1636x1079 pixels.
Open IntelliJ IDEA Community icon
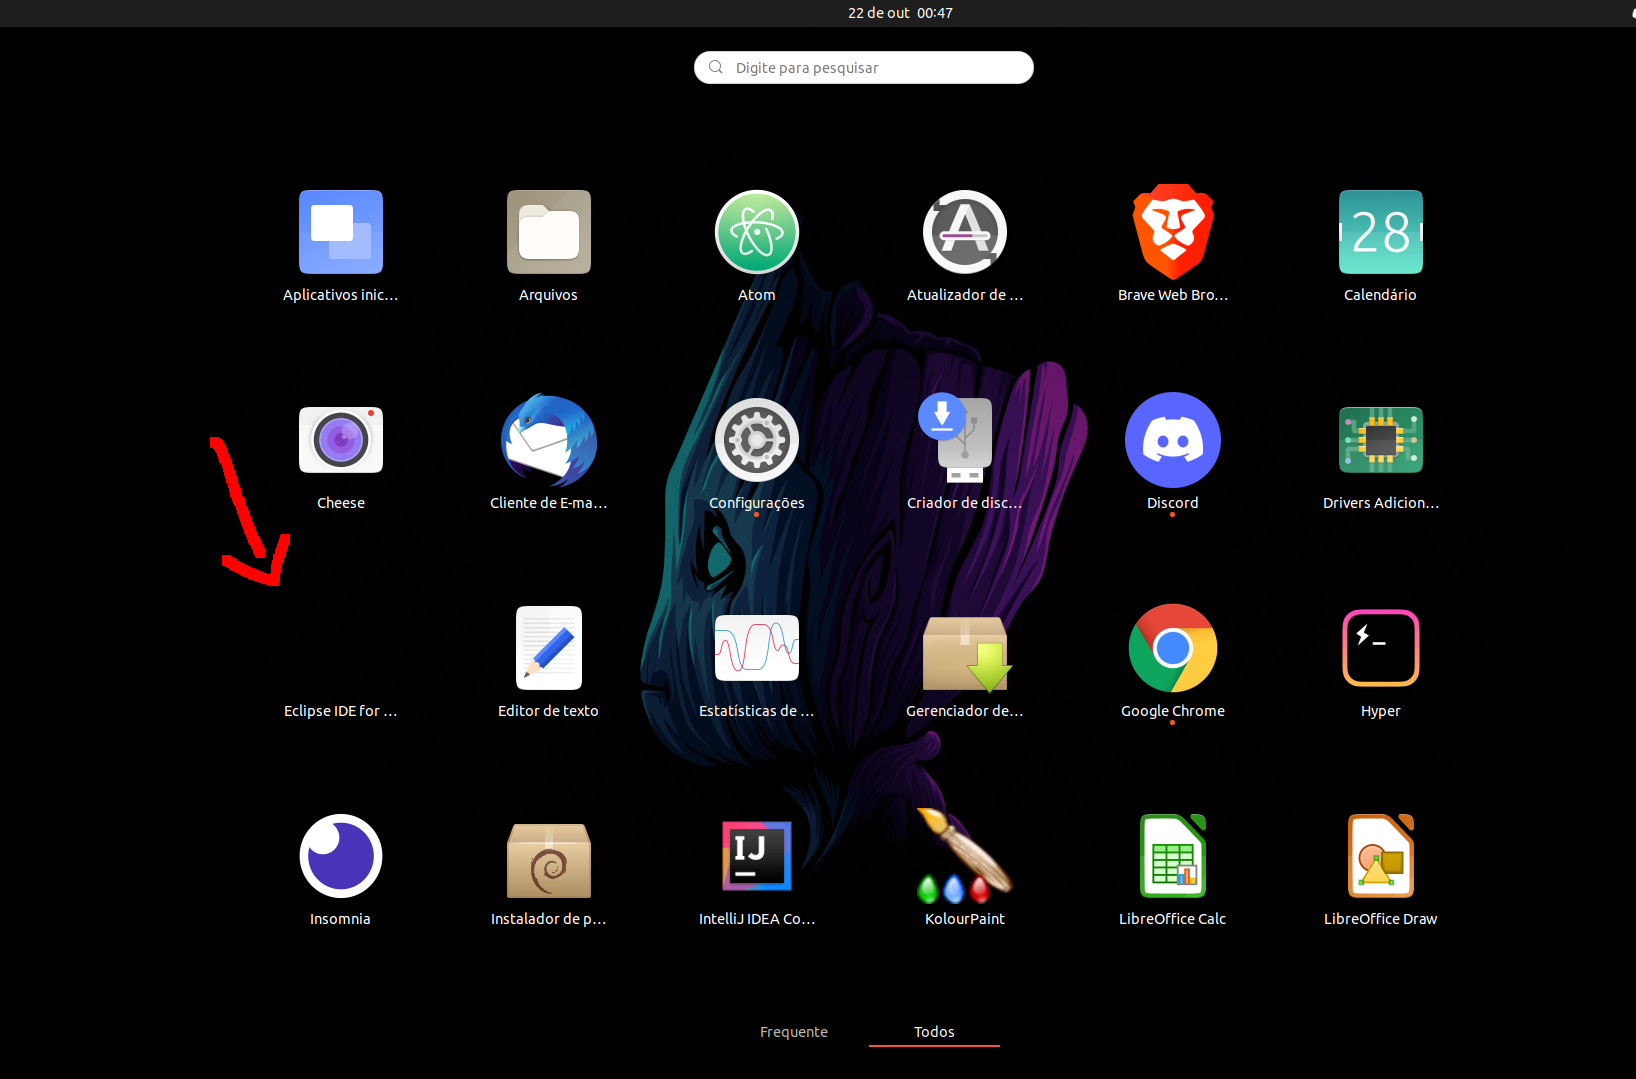coord(757,856)
